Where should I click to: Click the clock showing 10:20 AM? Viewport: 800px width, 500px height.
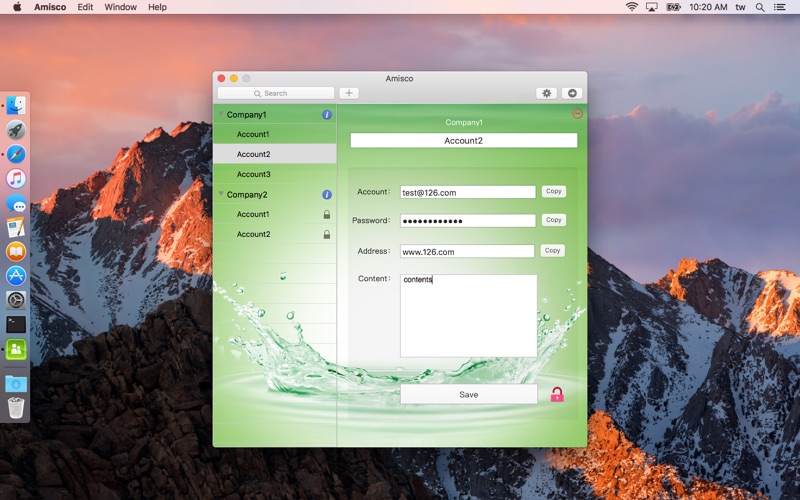click(x=708, y=7)
